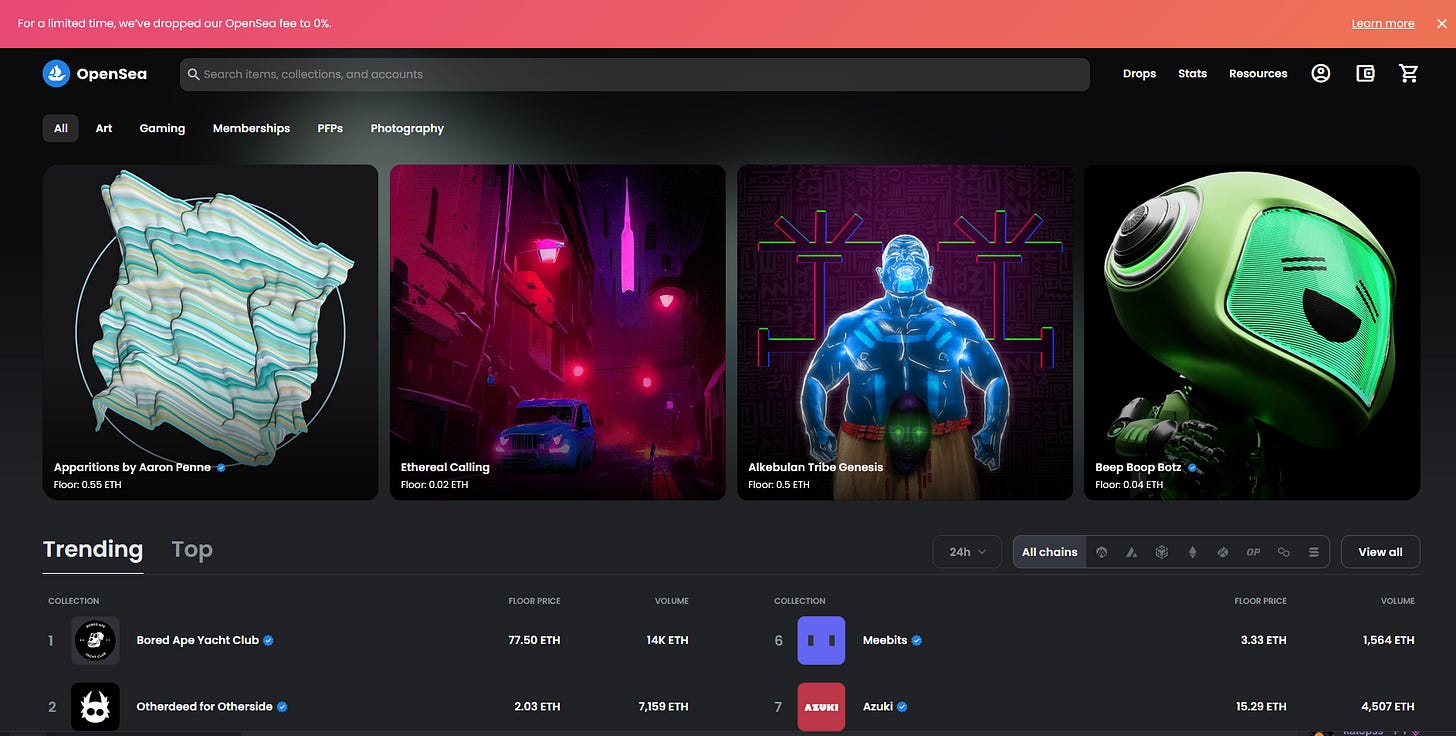The height and width of the screenshot is (736, 1456).
Task: Click Meebits verified badge
Action: point(917,640)
